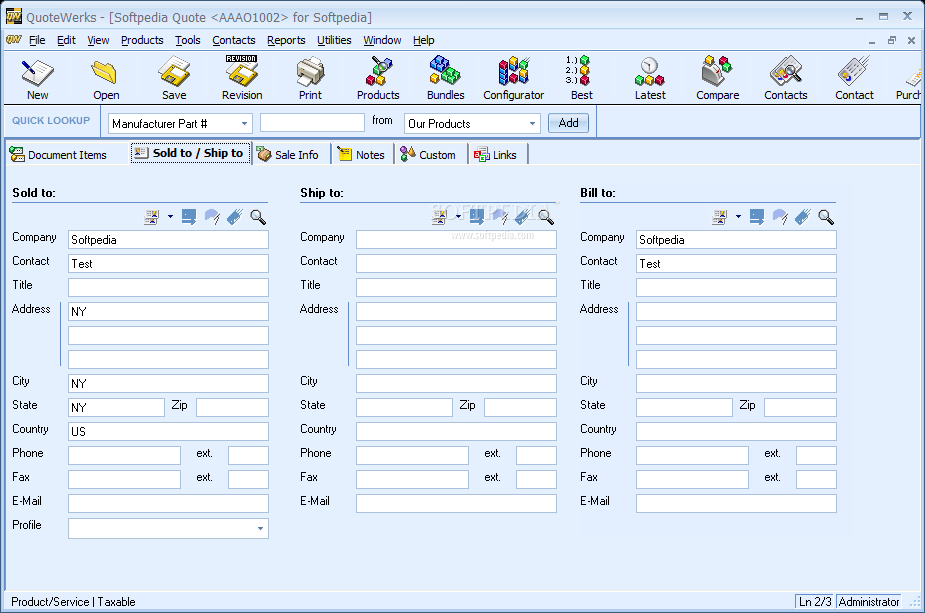Save the quote using the Save icon
Viewport: 925px width, 613px height.
(174, 79)
